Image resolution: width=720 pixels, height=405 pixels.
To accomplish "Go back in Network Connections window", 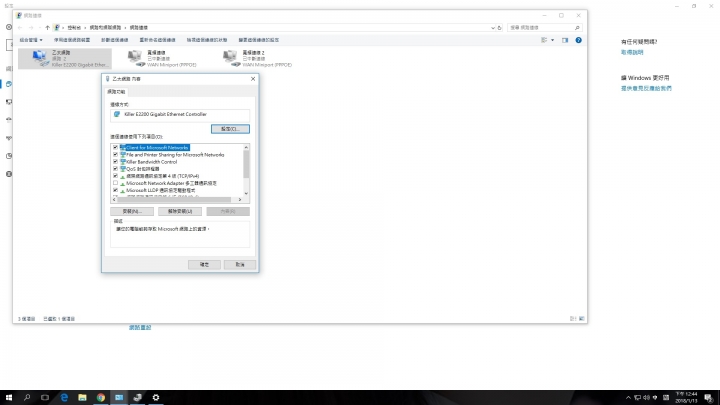I will [x=20, y=28].
